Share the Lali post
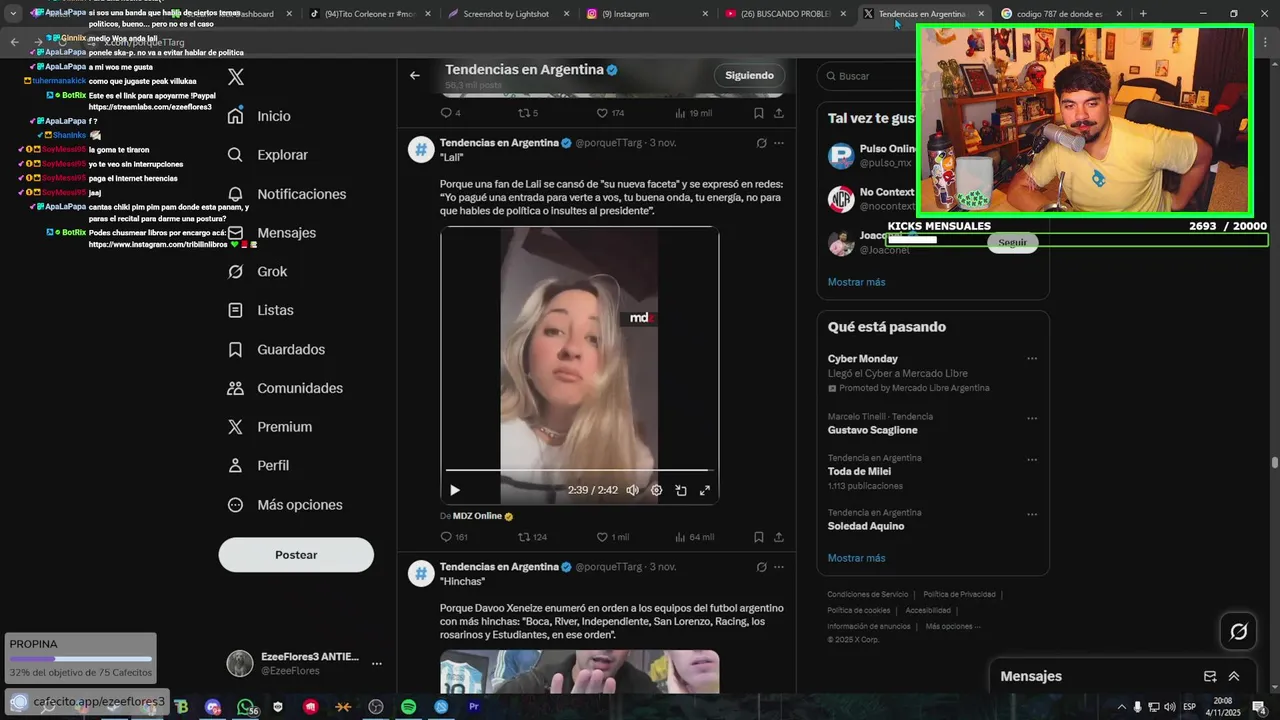Image resolution: width=1280 pixels, height=720 pixels. tap(779, 537)
